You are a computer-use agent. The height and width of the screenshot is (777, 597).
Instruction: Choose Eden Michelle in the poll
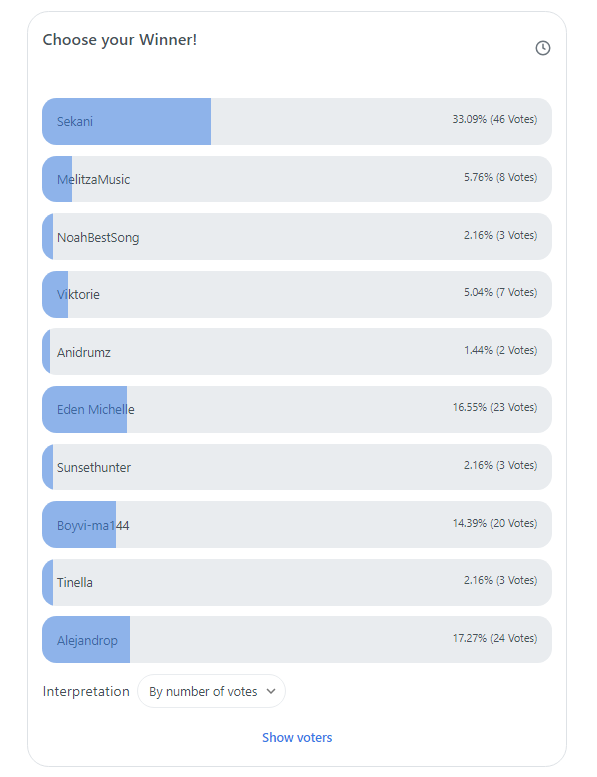click(297, 409)
